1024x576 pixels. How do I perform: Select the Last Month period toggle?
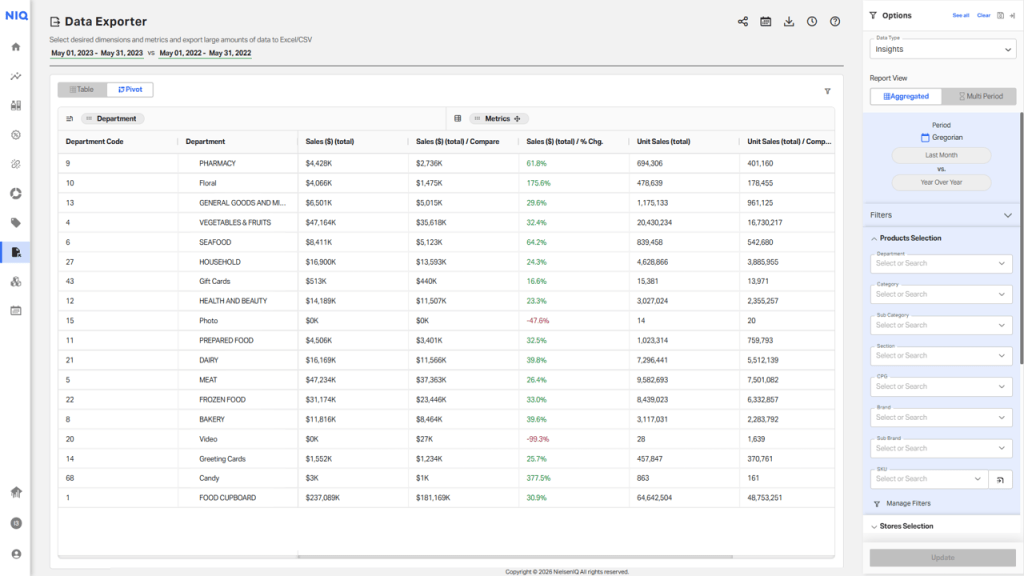tap(940, 155)
